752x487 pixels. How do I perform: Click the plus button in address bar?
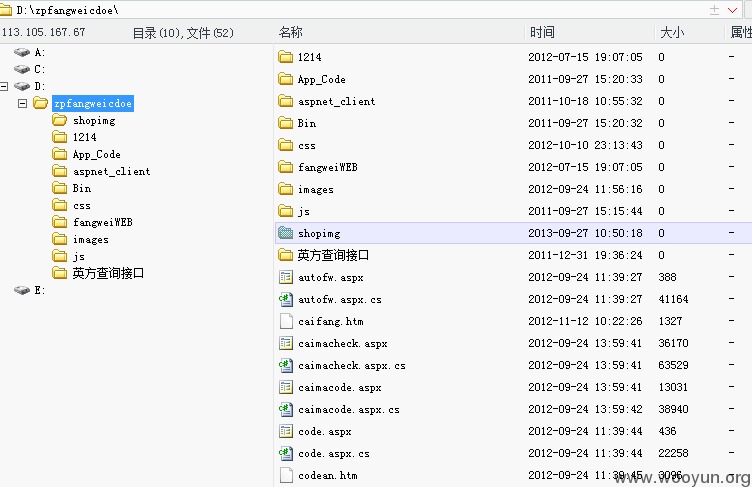click(714, 10)
